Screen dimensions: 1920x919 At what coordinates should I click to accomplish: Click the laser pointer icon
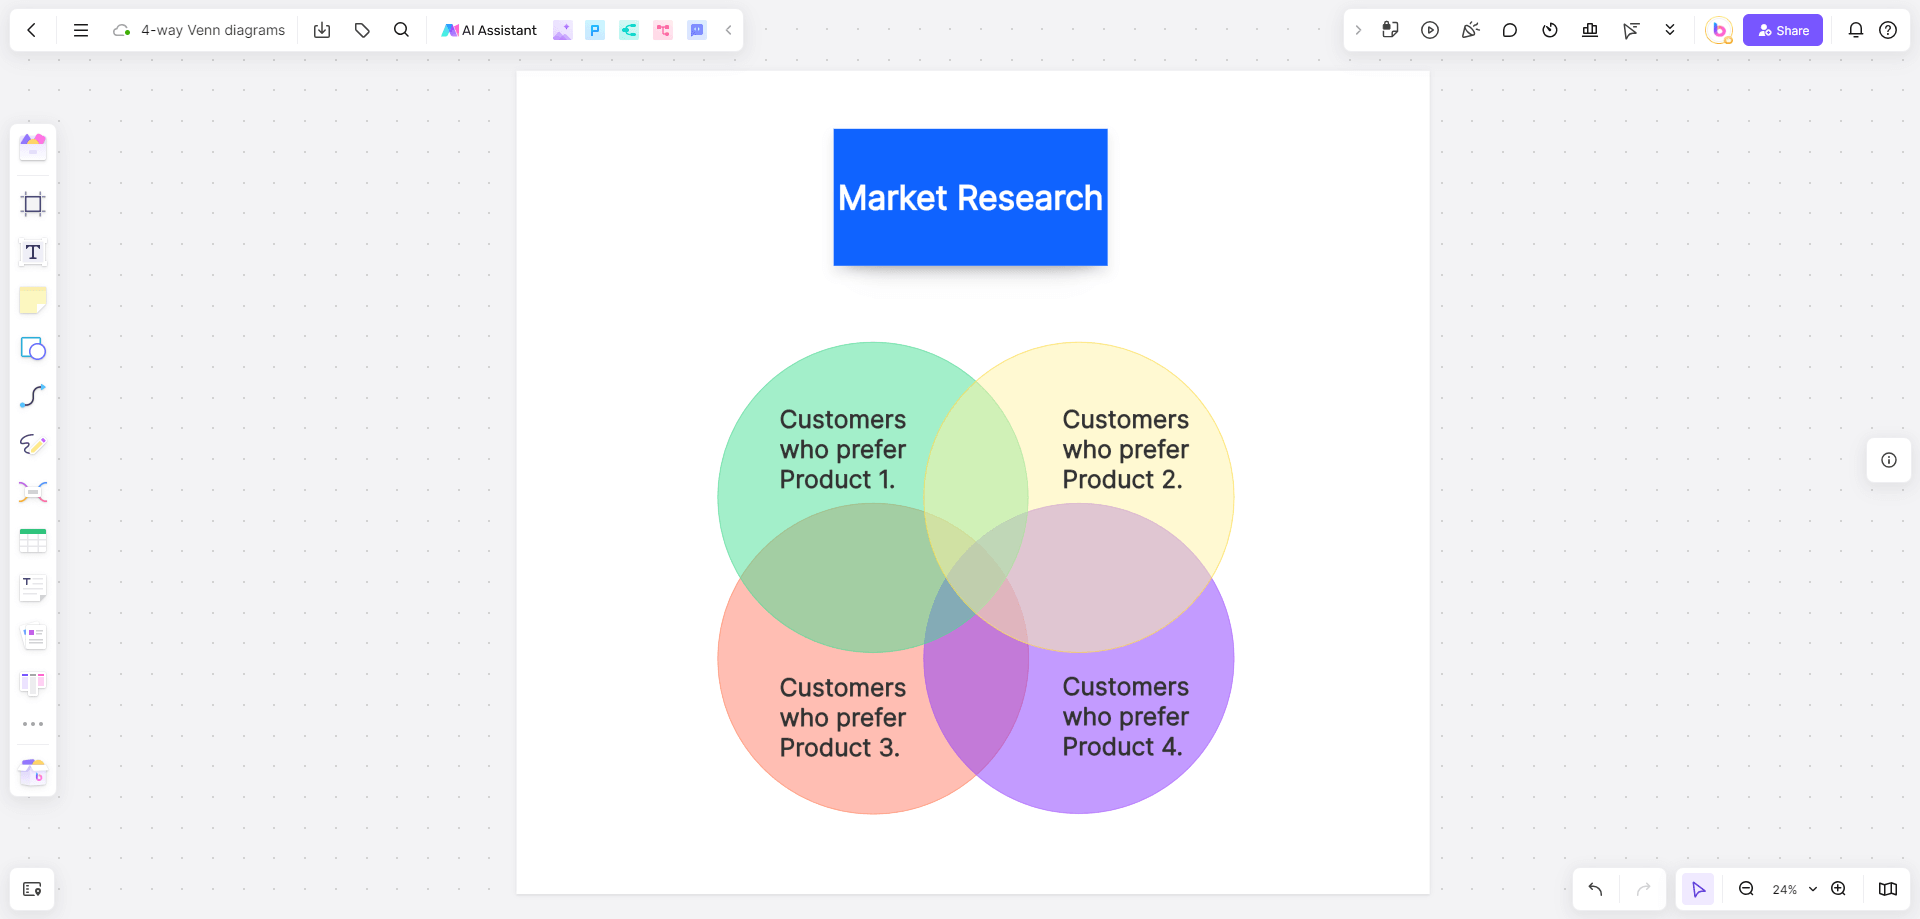1630,30
